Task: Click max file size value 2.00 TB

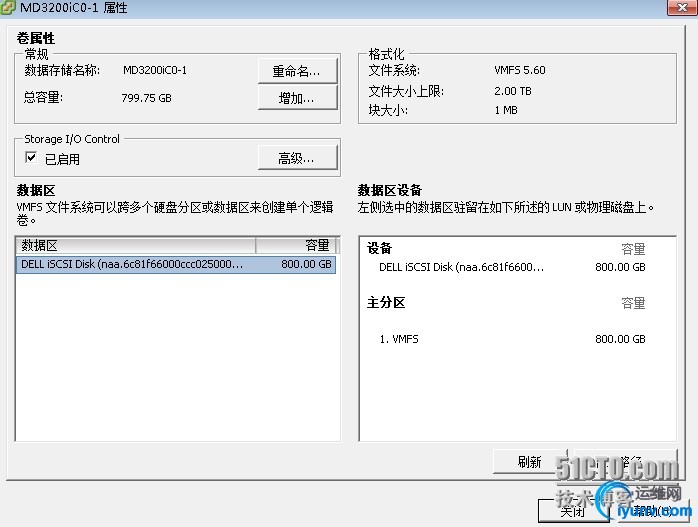Action: coord(513,91)
